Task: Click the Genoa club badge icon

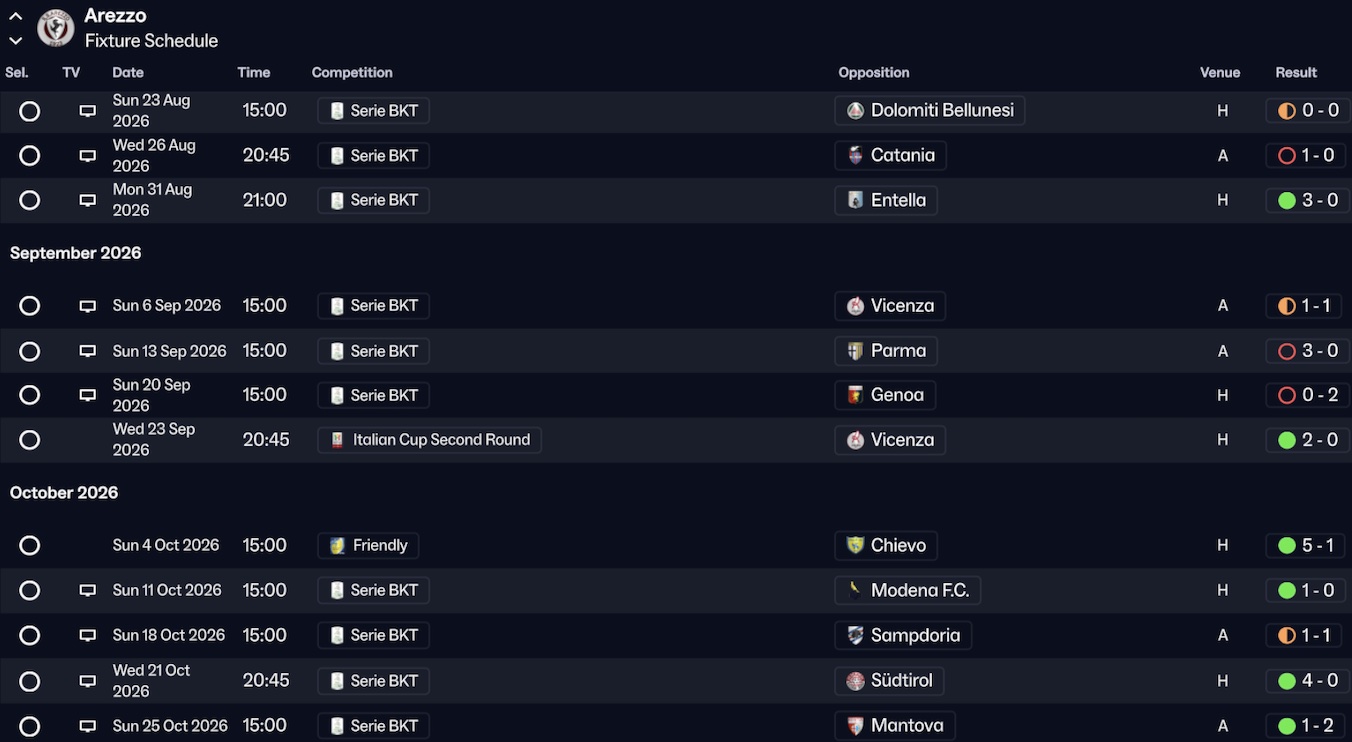Action: (x=855, y=395)
